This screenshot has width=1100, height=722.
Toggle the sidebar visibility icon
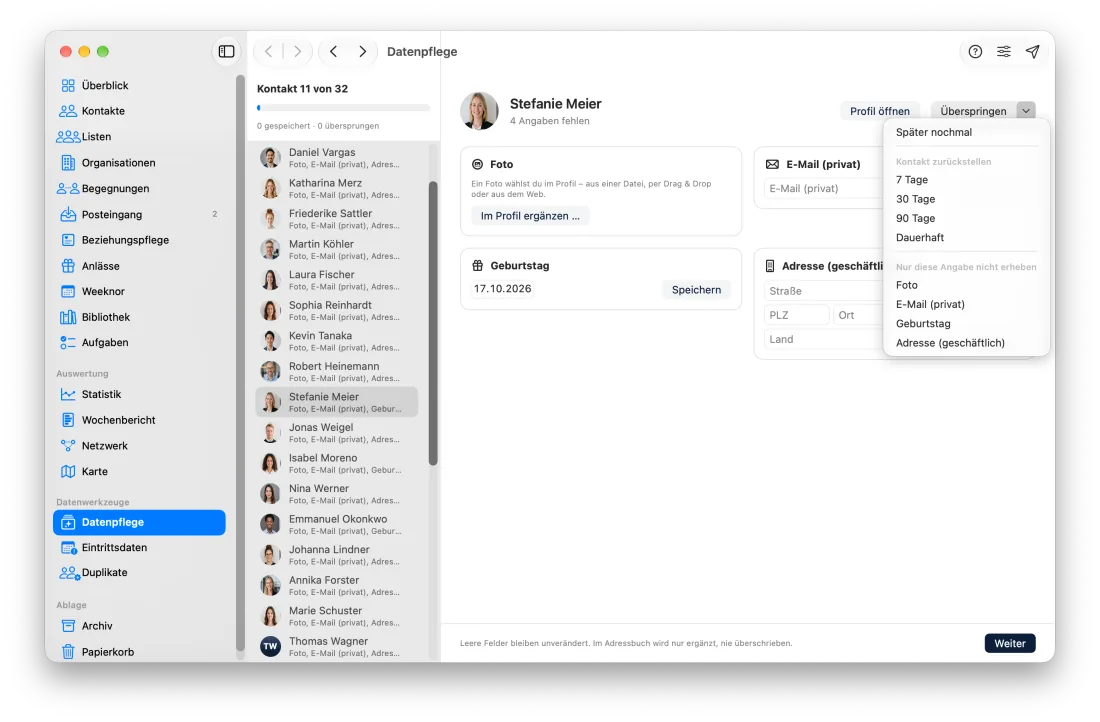tap(226, 51)
